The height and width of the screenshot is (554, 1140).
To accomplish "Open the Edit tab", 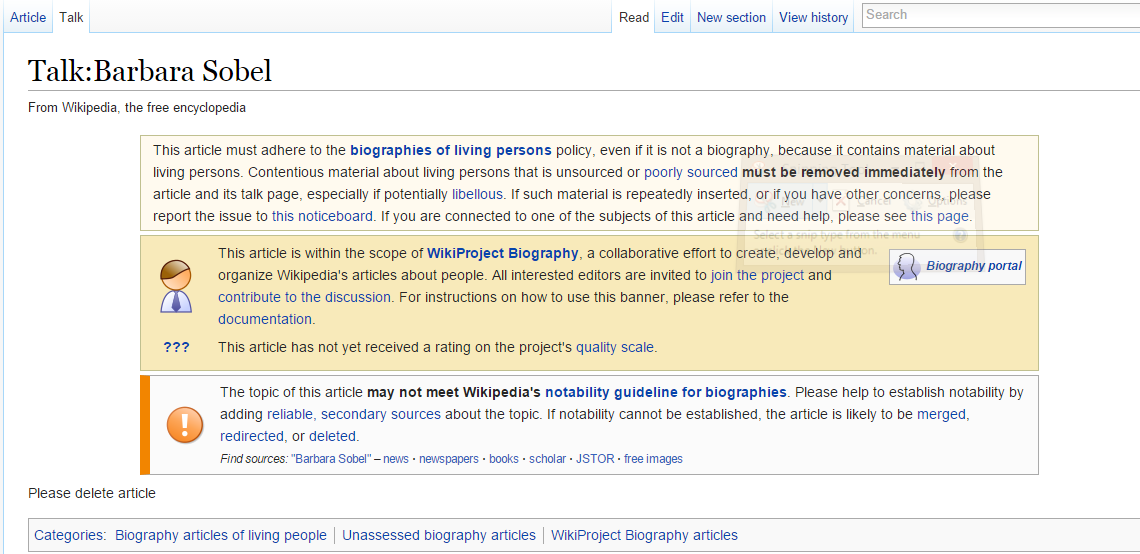I will pos(672,17).
